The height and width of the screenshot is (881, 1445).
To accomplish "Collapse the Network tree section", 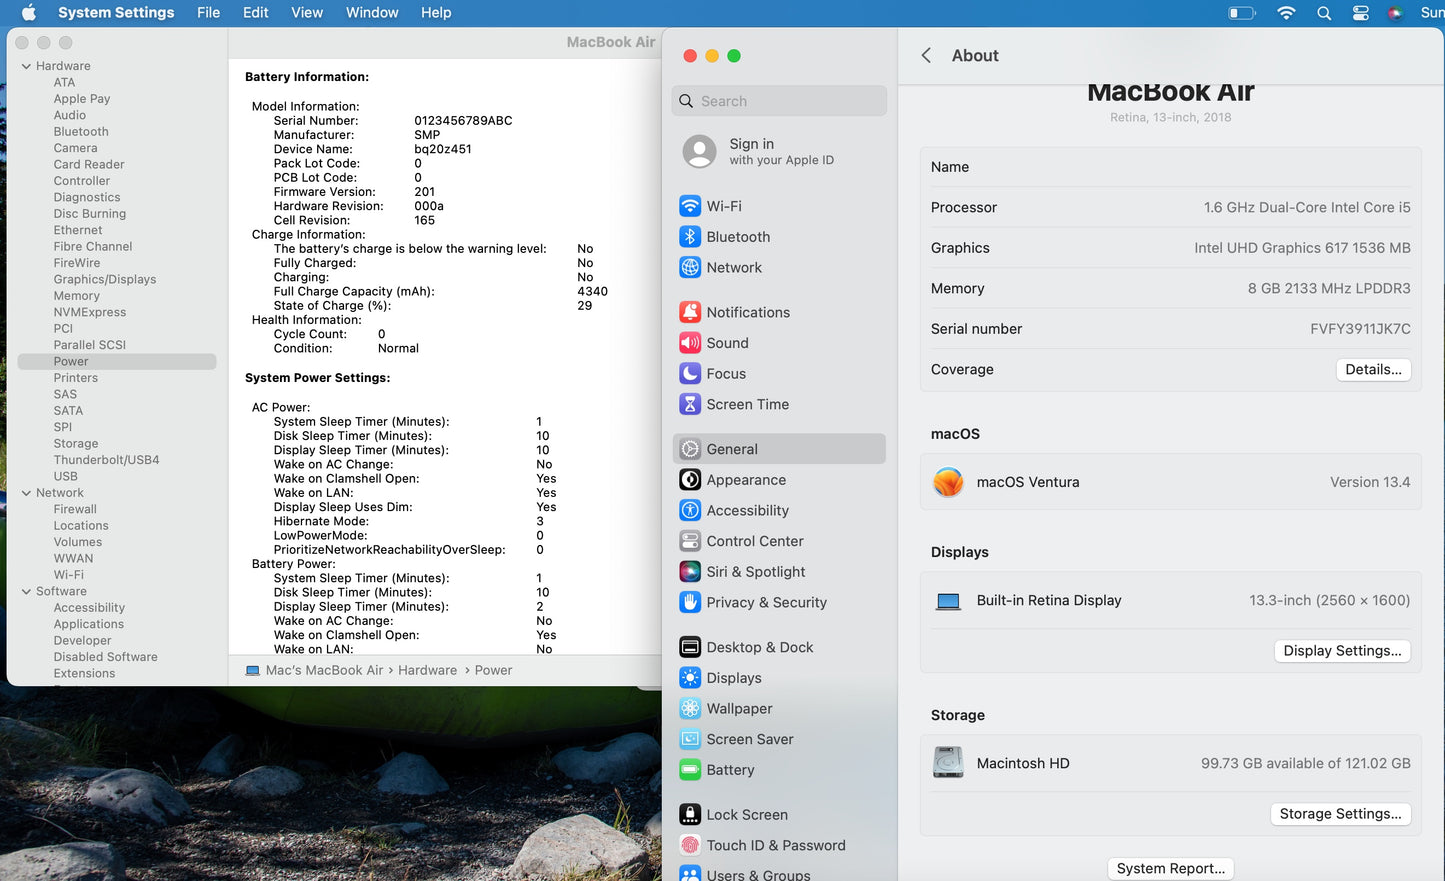I will click(26, 493).
